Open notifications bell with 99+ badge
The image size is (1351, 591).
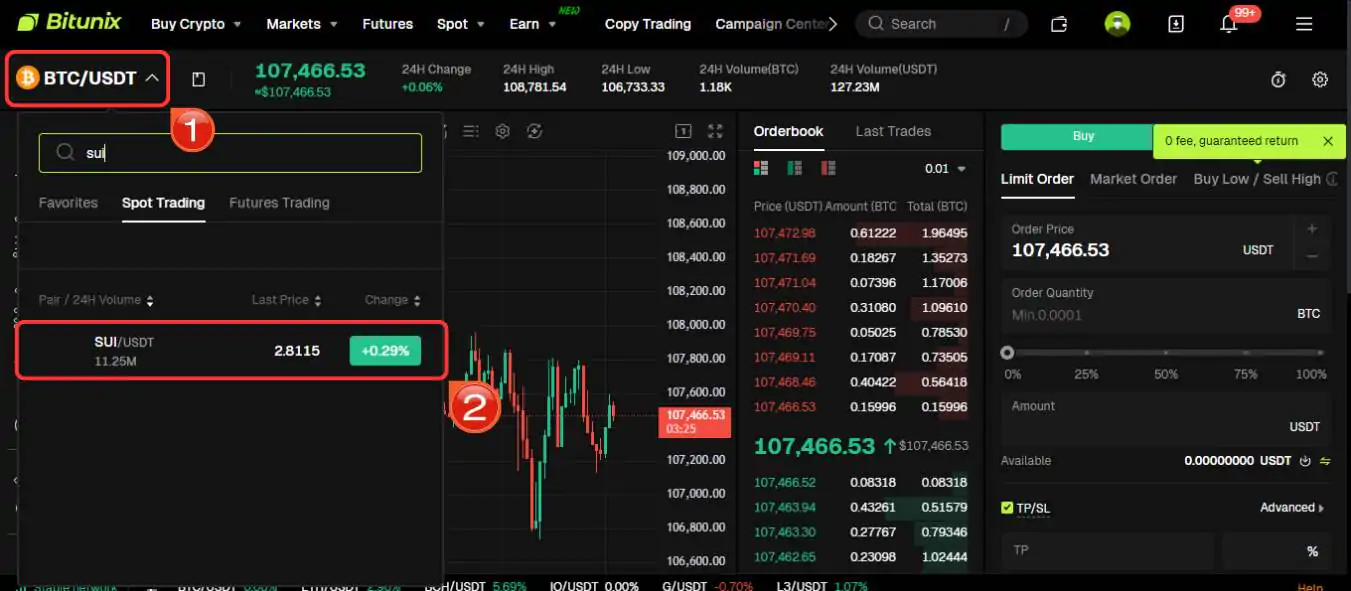click(1230, 24)
